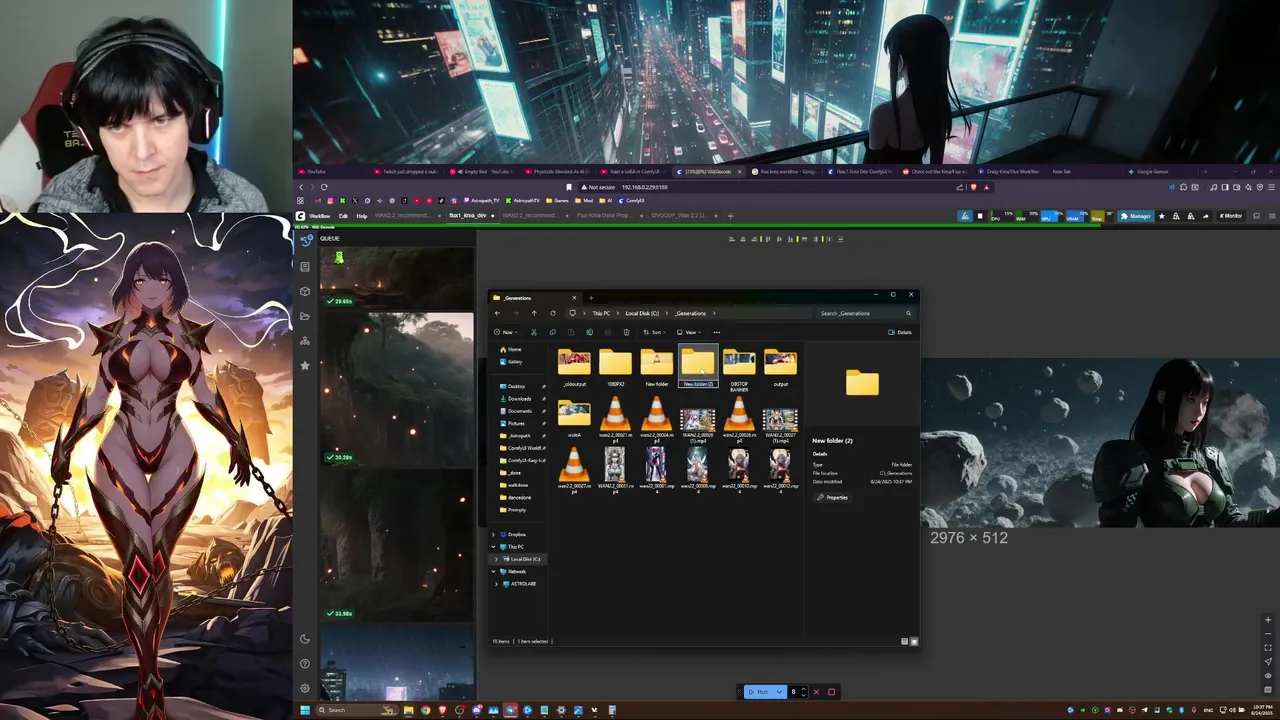Click the Monitor button in ComfyUI
Viewport: 1280px width, 720px height.
point(1230,216)
